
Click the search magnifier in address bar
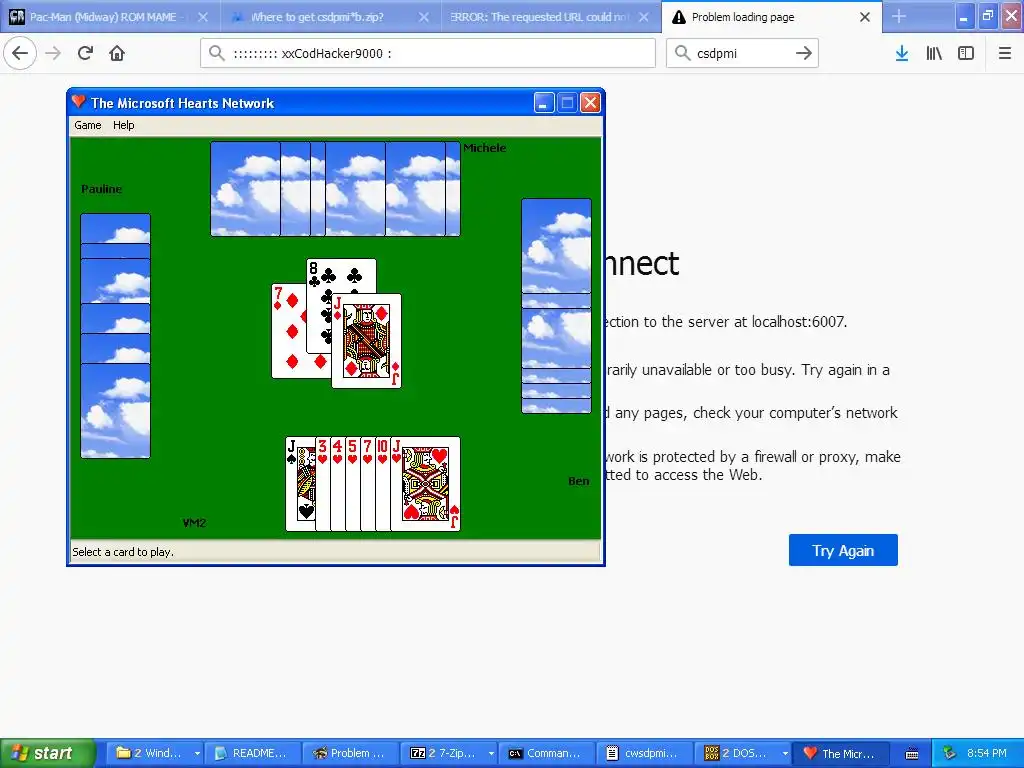(217, 53)
